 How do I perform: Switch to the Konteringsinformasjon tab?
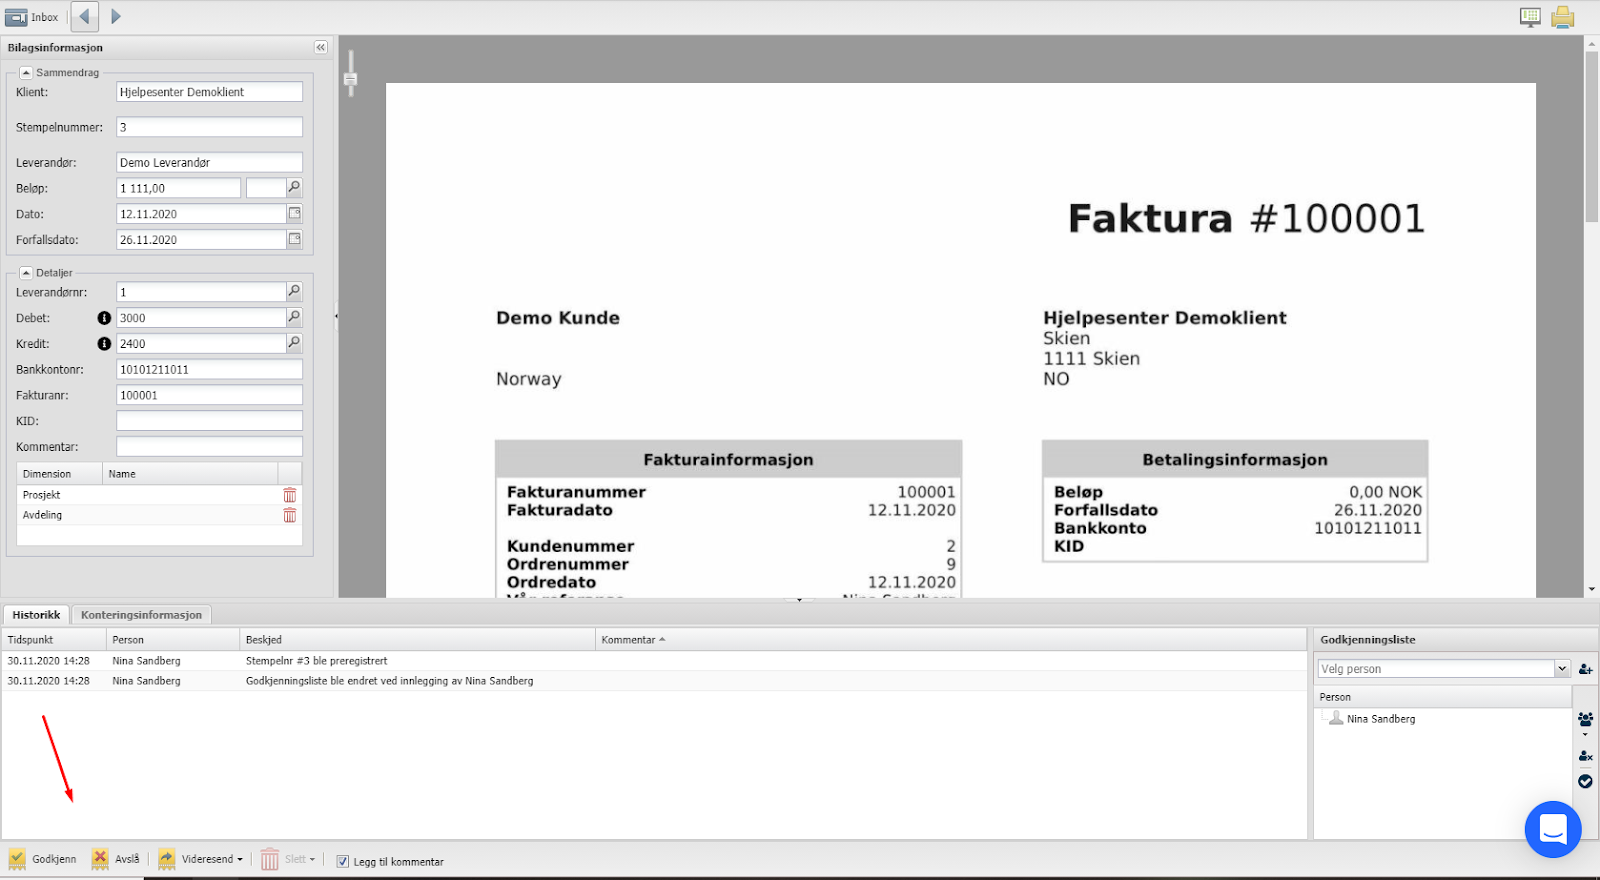pyautogui.click(x=141, y=615)
